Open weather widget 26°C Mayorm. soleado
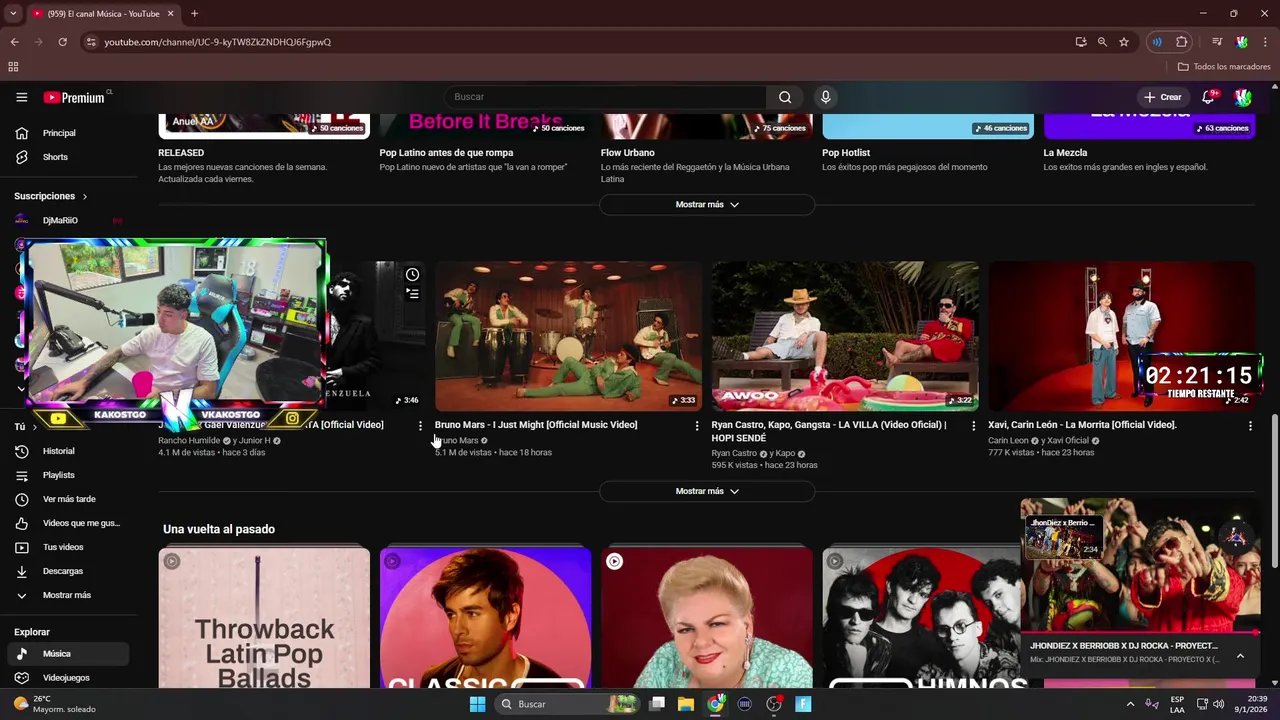Screen dimensions: 1280x720 click(x=55, y=704)
